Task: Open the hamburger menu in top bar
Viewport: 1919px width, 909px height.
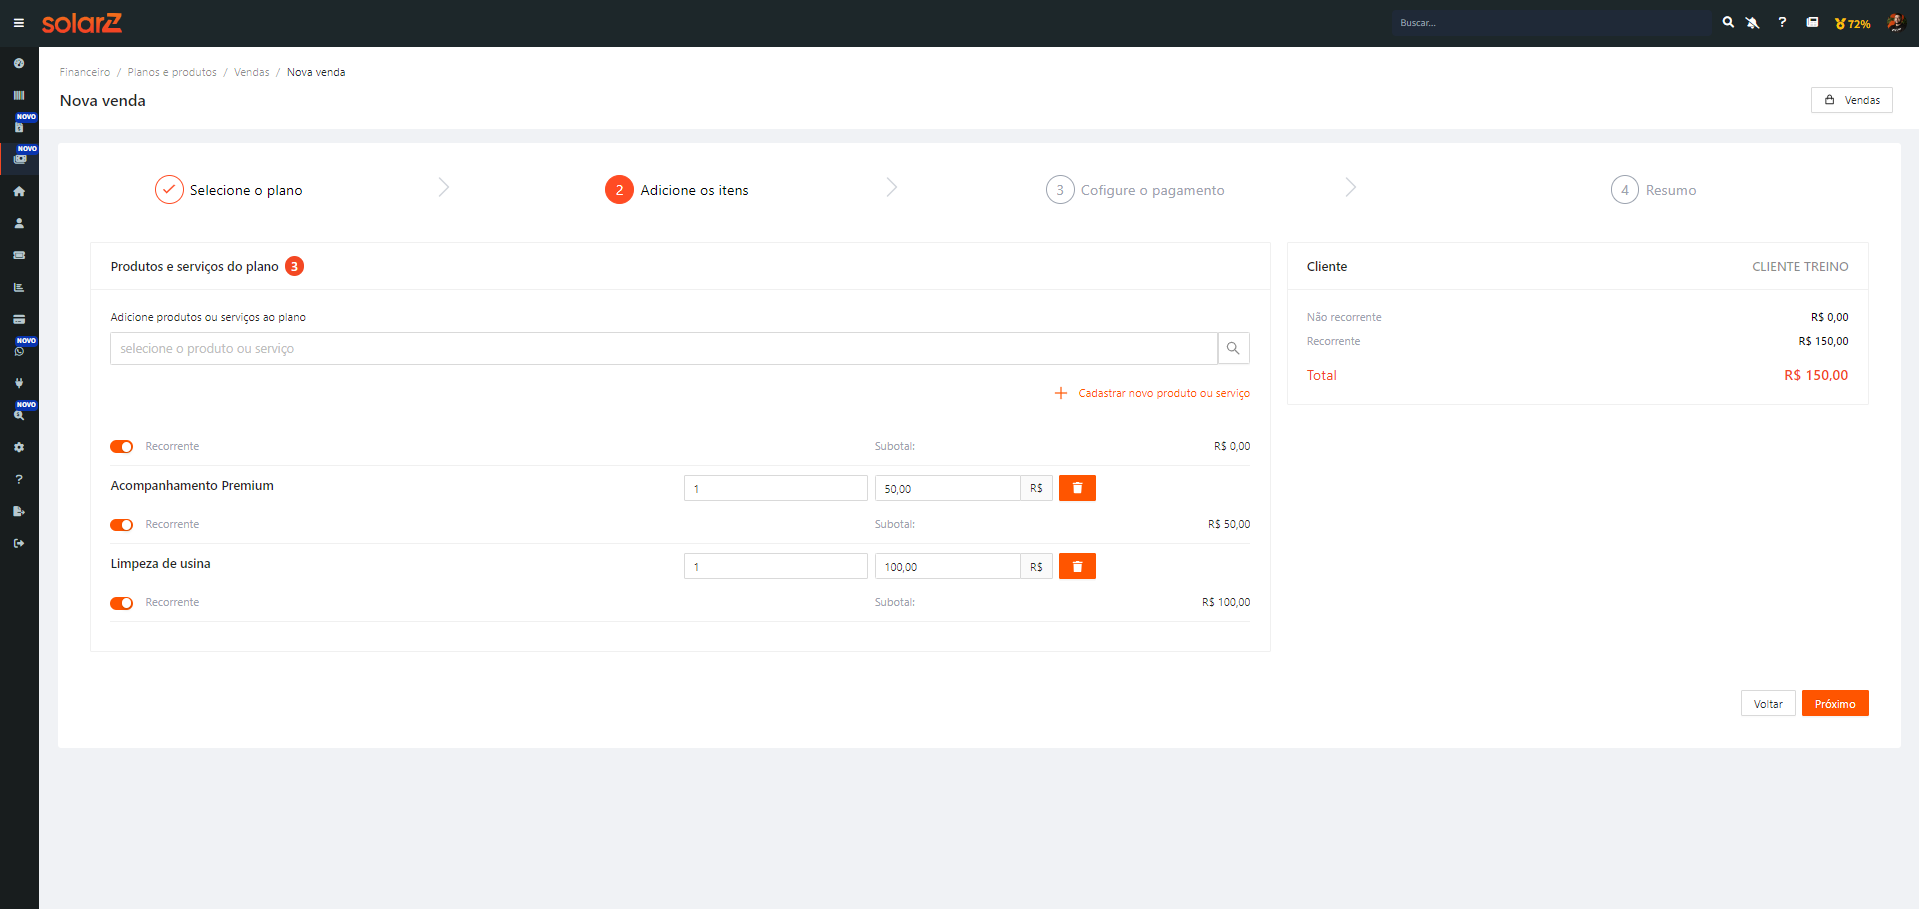Action: click(x=18, y=23)
